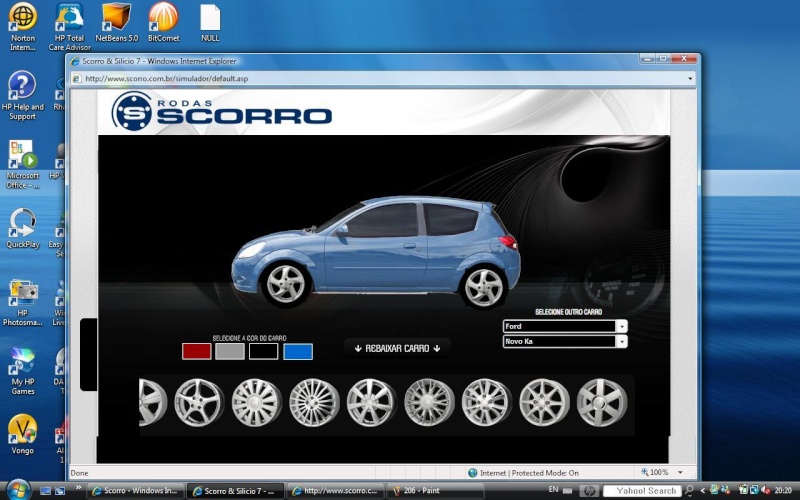Viewport: 800px width, 500px height.
Task: Switch to 'http://www.scorro.c...' taskbar button
Action: [x=336, y=491]
